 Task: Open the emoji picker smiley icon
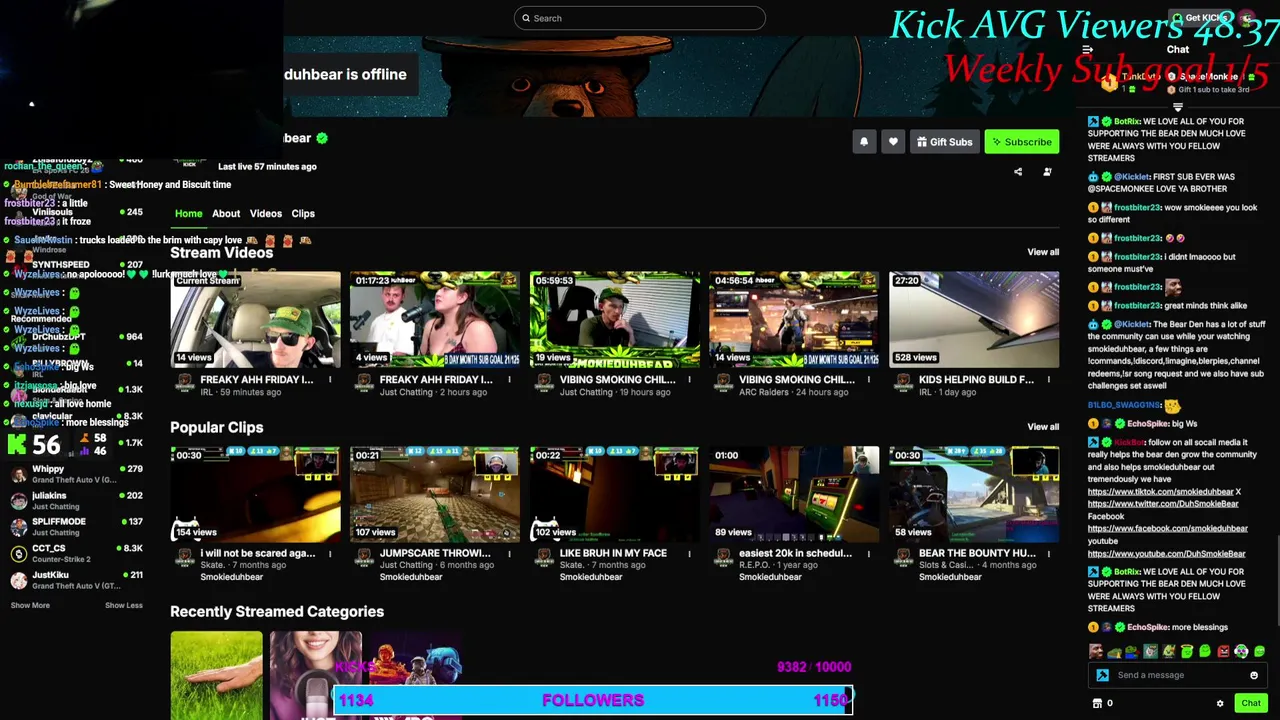tap(1254, 675)
